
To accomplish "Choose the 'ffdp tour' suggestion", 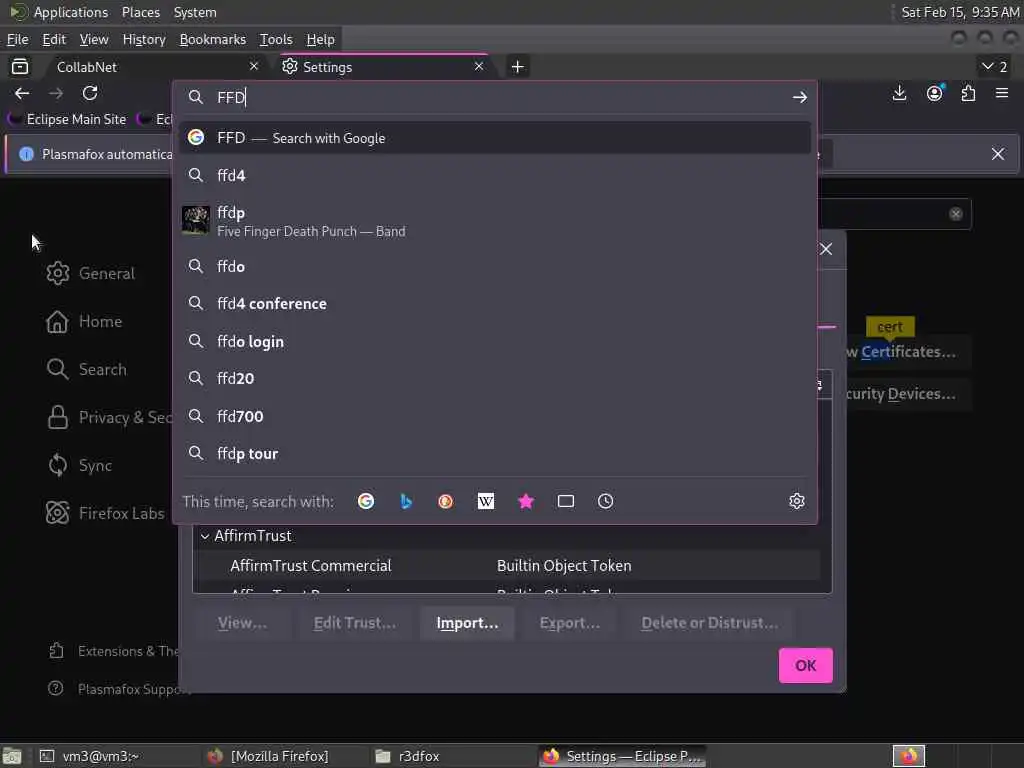I will 495,454.
